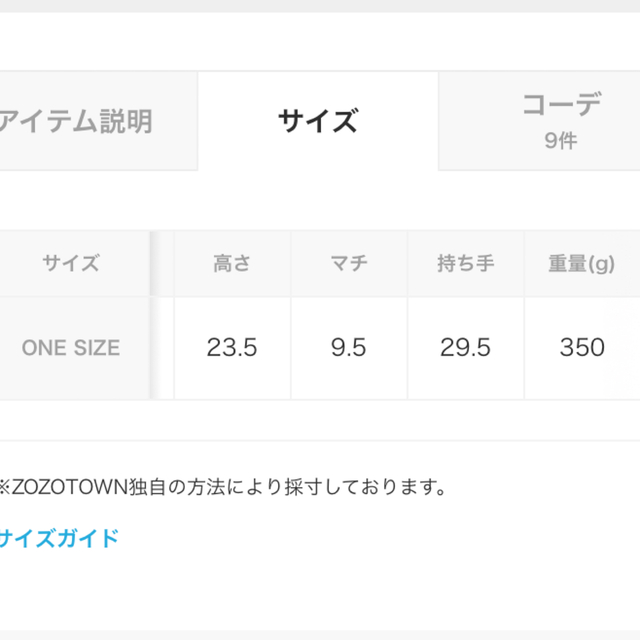Click the 重量(g) column header

point(582,263)
